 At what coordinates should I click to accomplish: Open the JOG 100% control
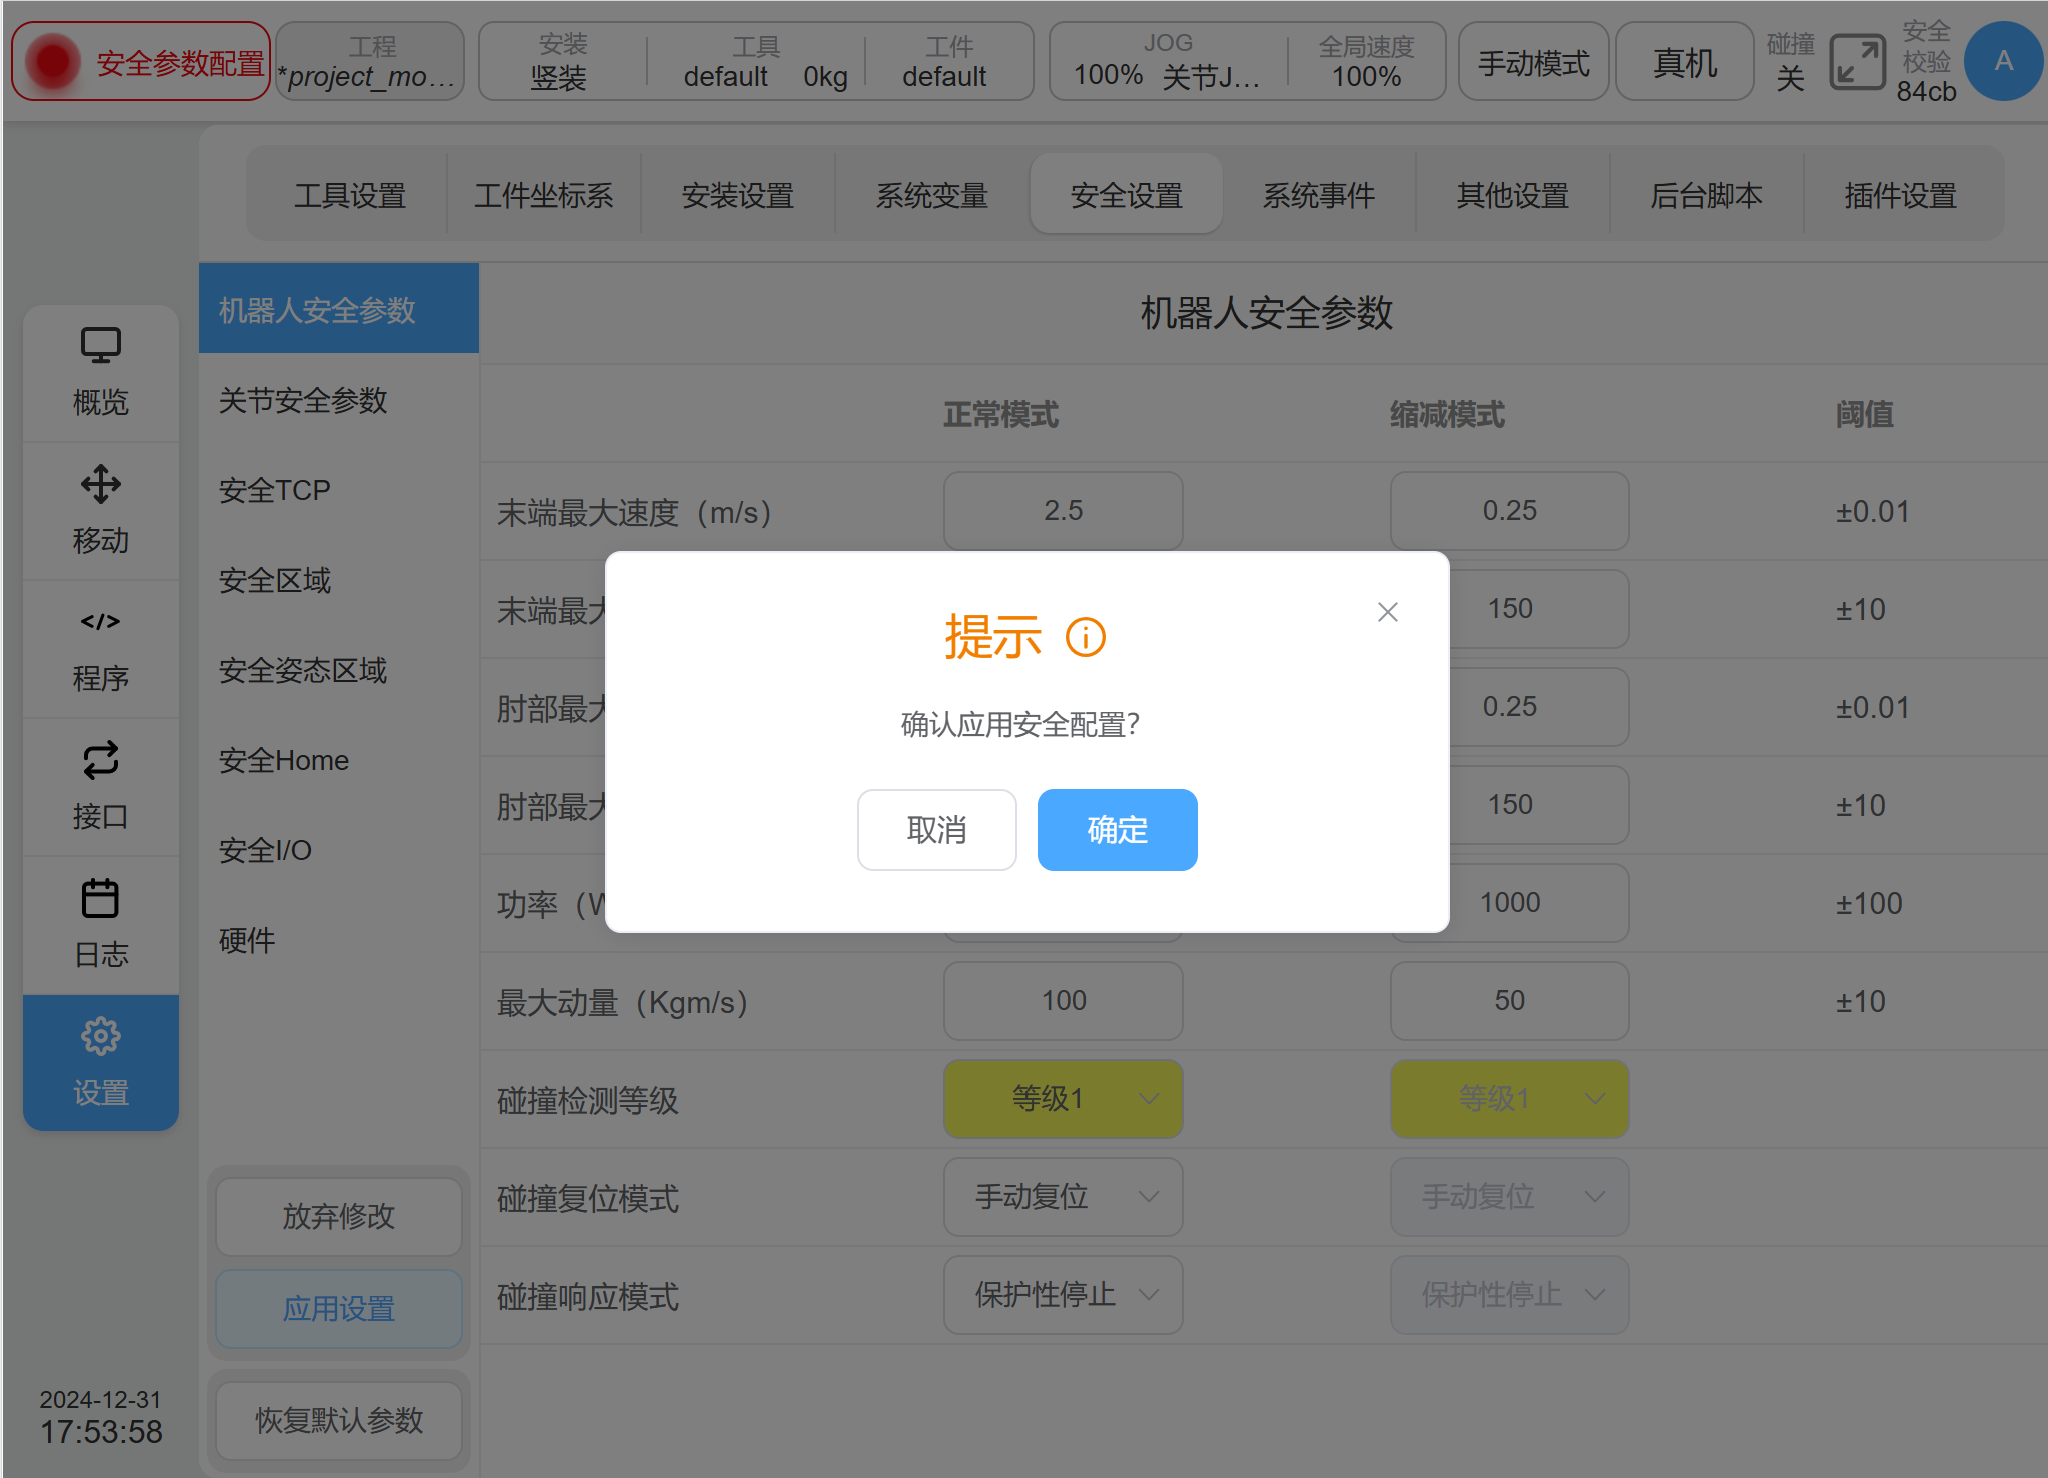click(1167, 62)
